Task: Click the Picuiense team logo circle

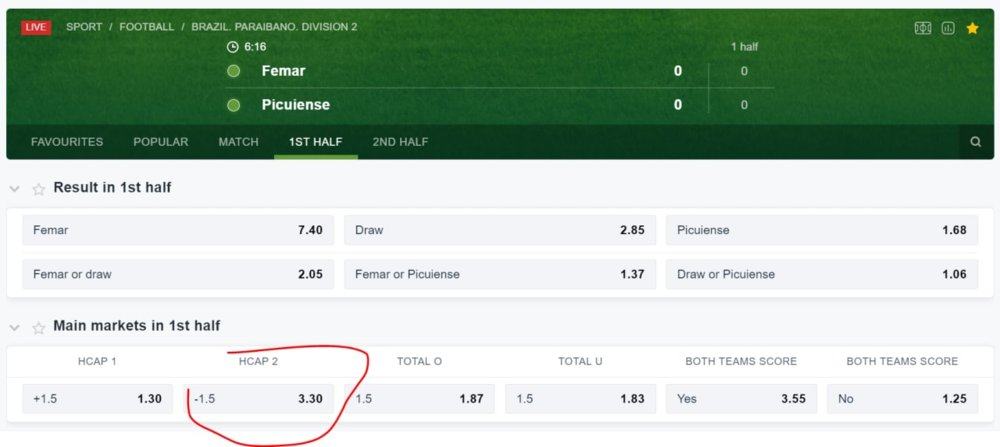Action: [x=234, y=105]
